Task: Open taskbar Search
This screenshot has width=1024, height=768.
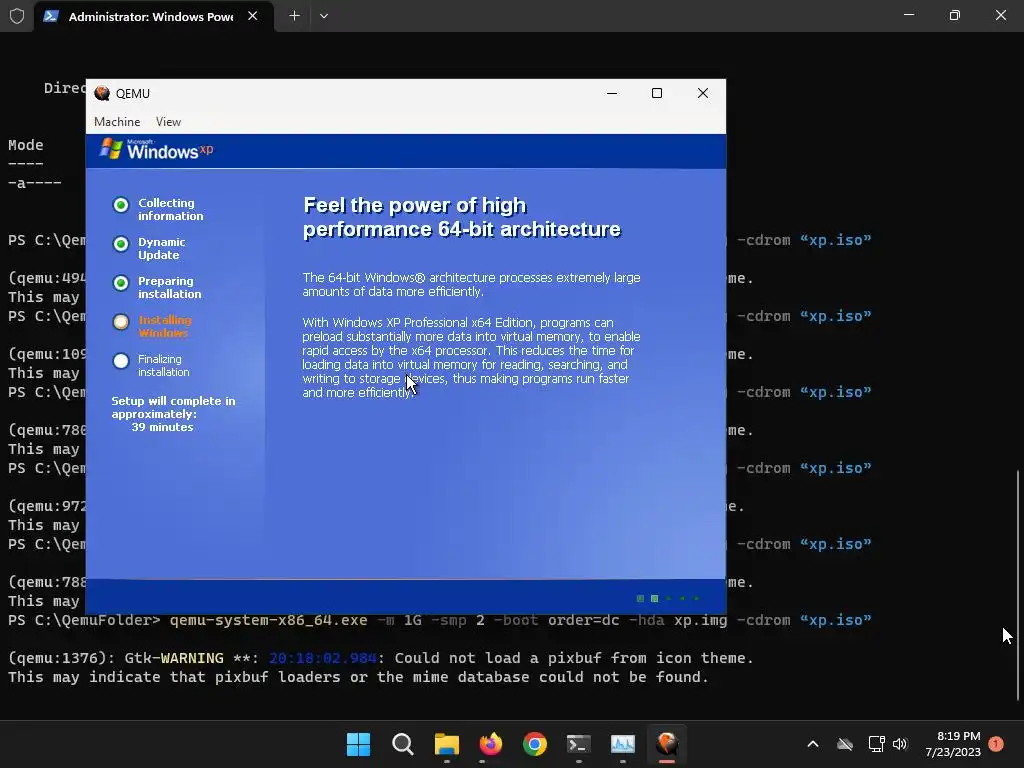Action: 403,744
